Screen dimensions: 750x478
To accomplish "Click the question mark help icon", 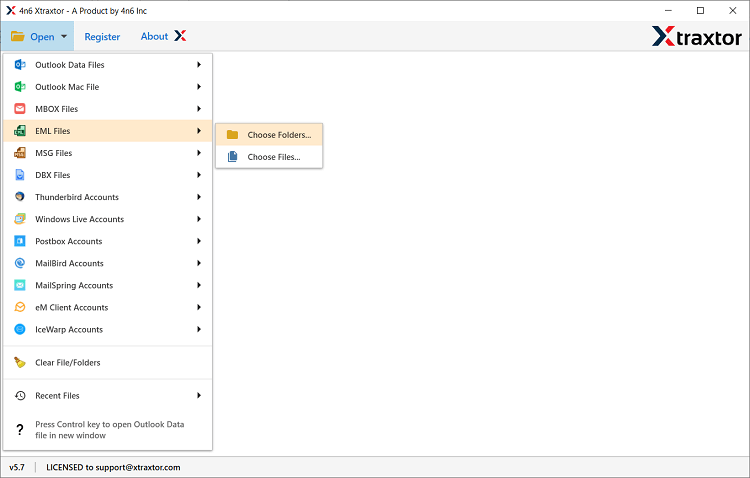I will coord(20,429).
